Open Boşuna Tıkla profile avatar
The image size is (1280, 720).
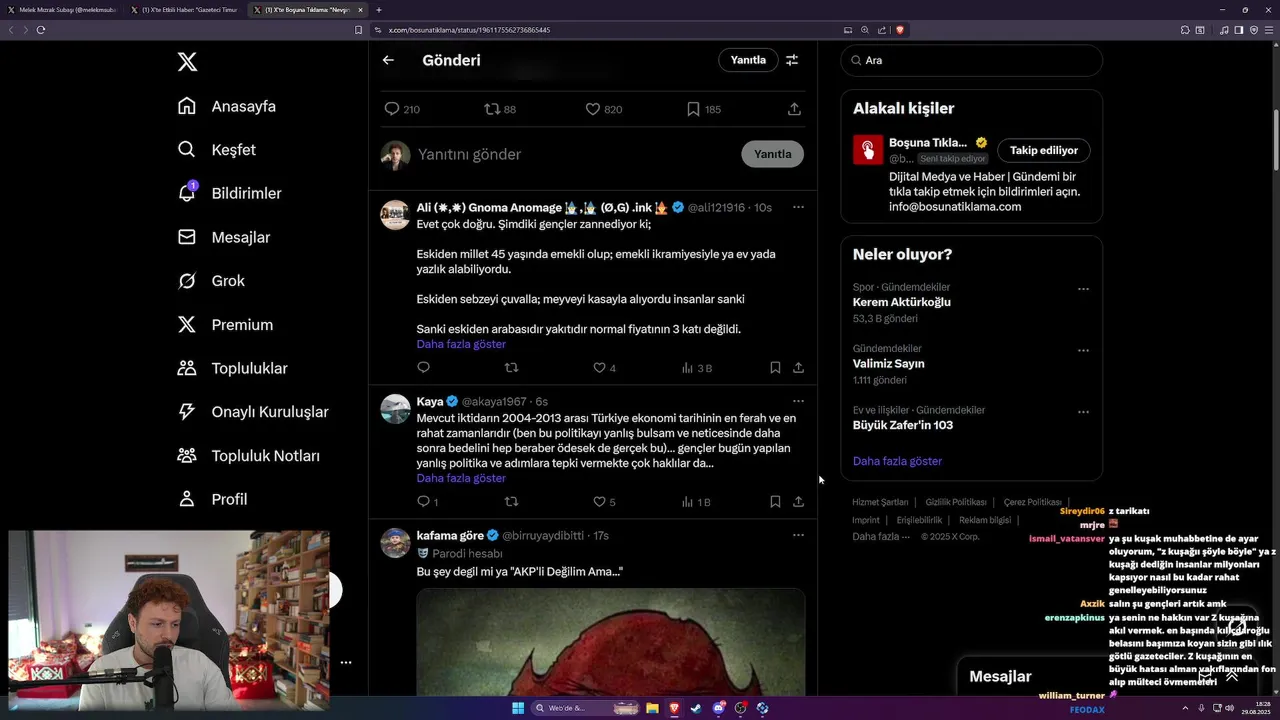click(868, 150)
